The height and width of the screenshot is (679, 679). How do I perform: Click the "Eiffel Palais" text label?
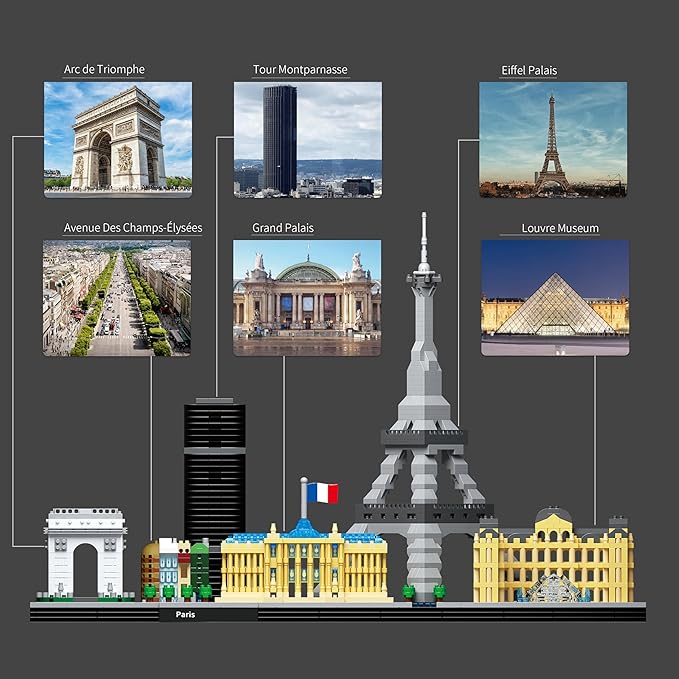[x=529, y=71]
